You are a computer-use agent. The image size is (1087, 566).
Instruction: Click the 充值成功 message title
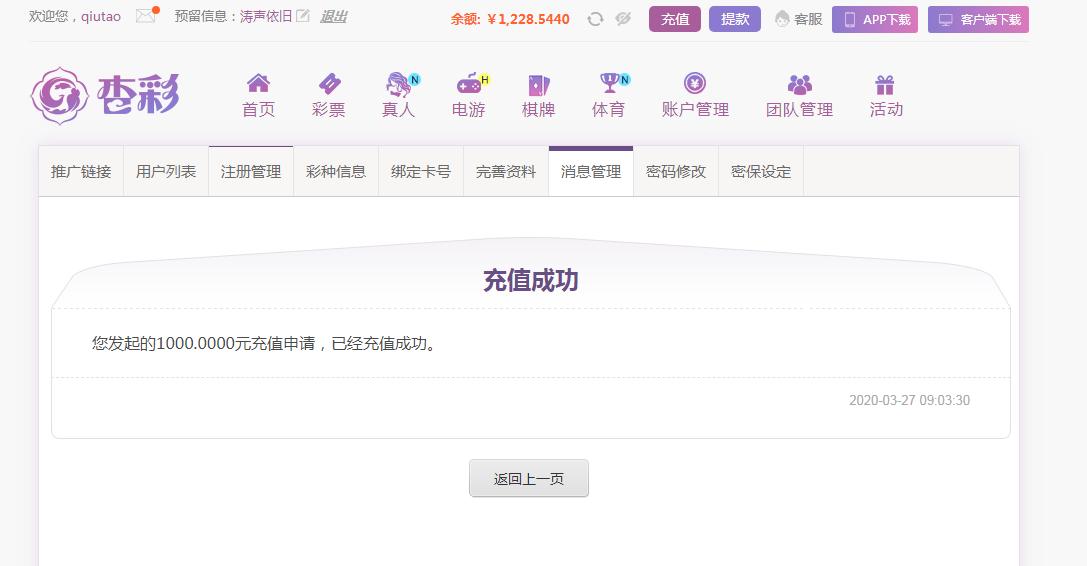tap(530, 280)
